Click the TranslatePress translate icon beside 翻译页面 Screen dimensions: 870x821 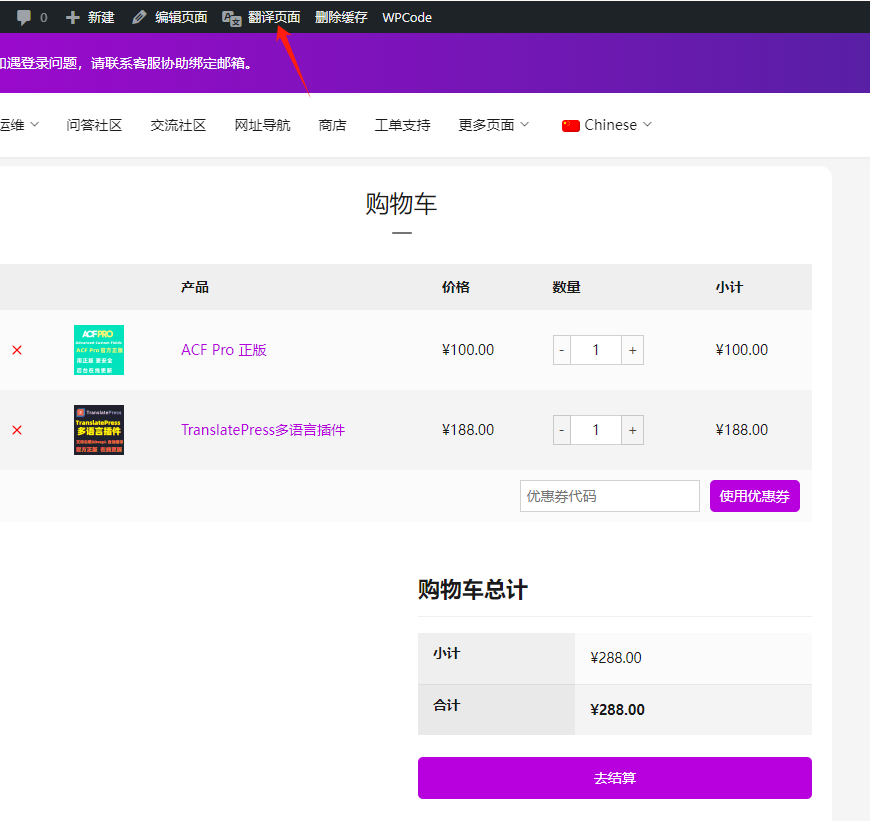[231, 17]
